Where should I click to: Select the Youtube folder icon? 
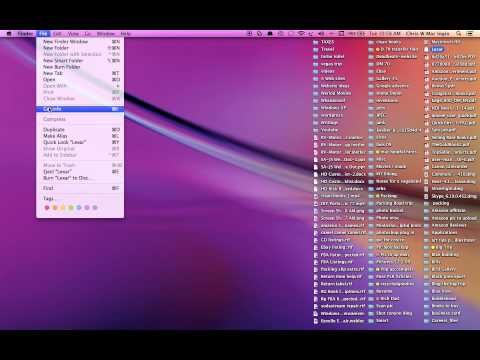(x=316, y=130)
